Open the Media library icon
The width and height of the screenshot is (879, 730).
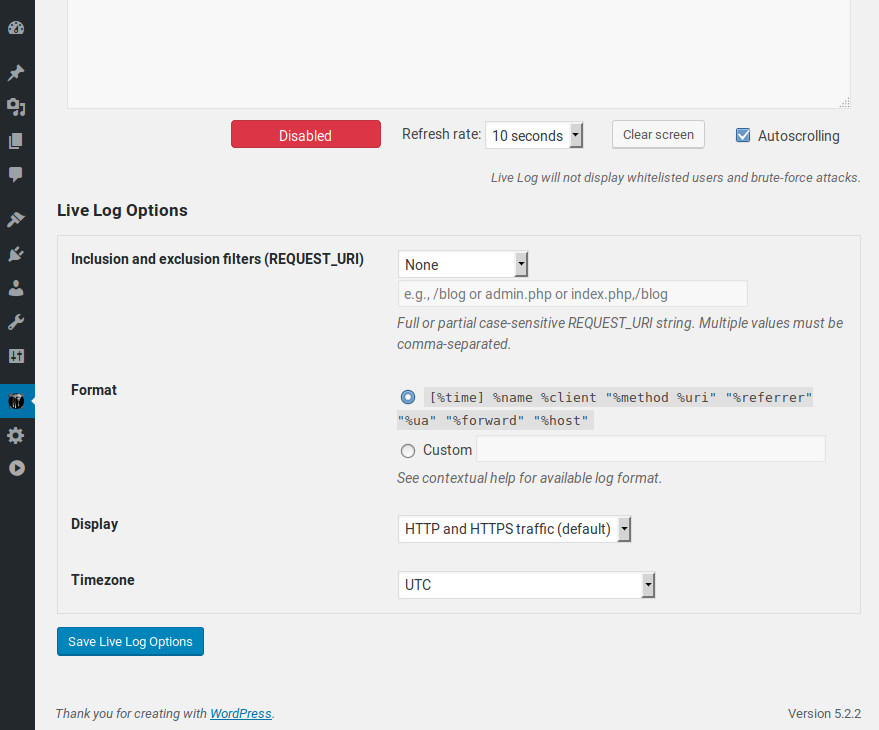click(16, 107)
